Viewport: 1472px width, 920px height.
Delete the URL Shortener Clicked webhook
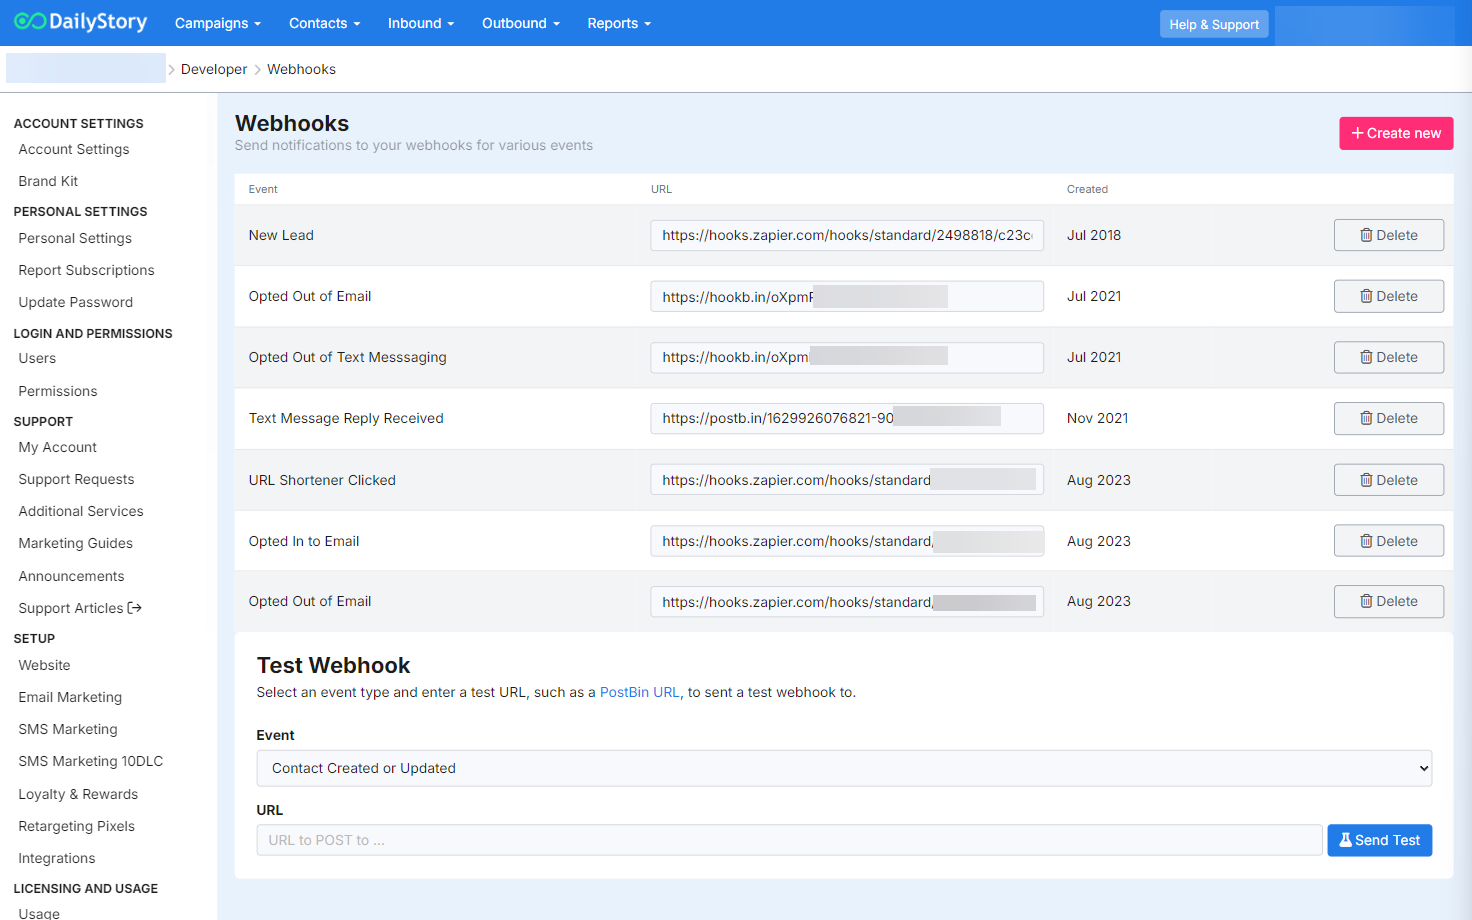pyautogui.click(x=1388, y=480)
